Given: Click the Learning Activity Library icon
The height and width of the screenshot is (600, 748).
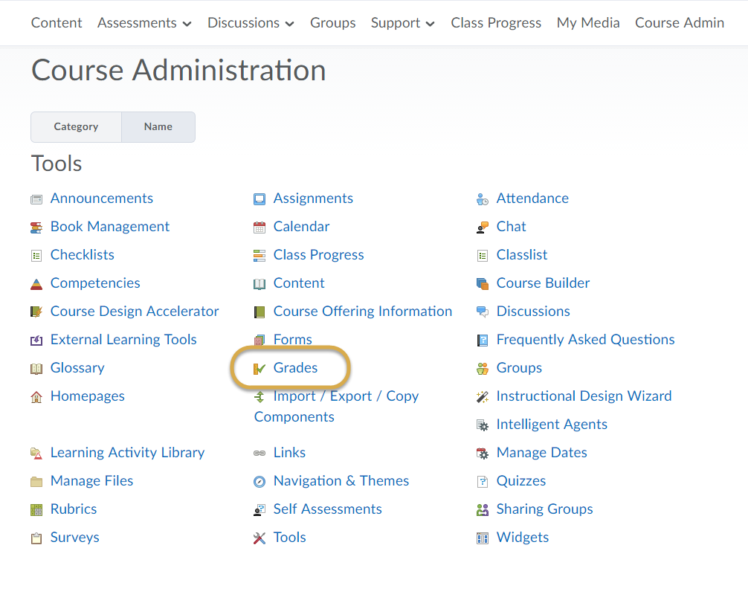Looking at the screenshot, I should [x=36, y=453].
